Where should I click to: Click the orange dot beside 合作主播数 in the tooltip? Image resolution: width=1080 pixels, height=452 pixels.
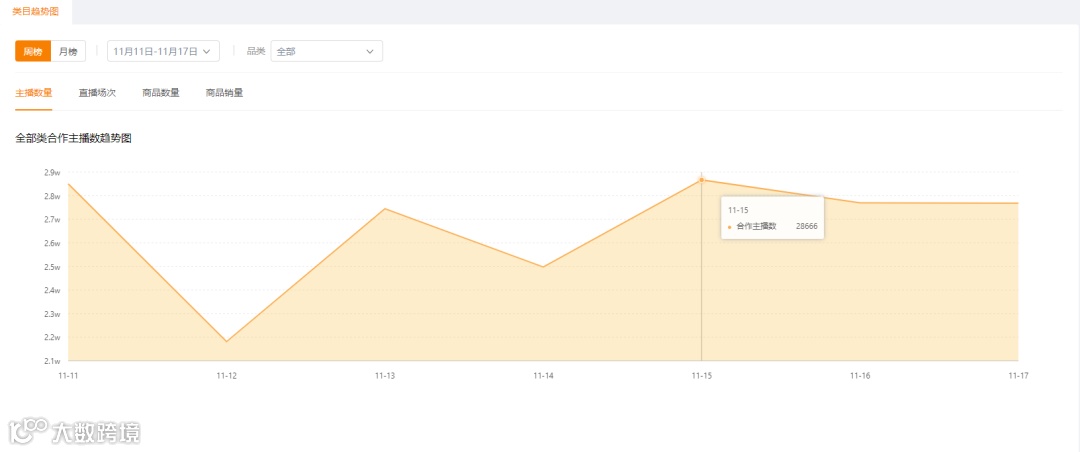[729, 227]
